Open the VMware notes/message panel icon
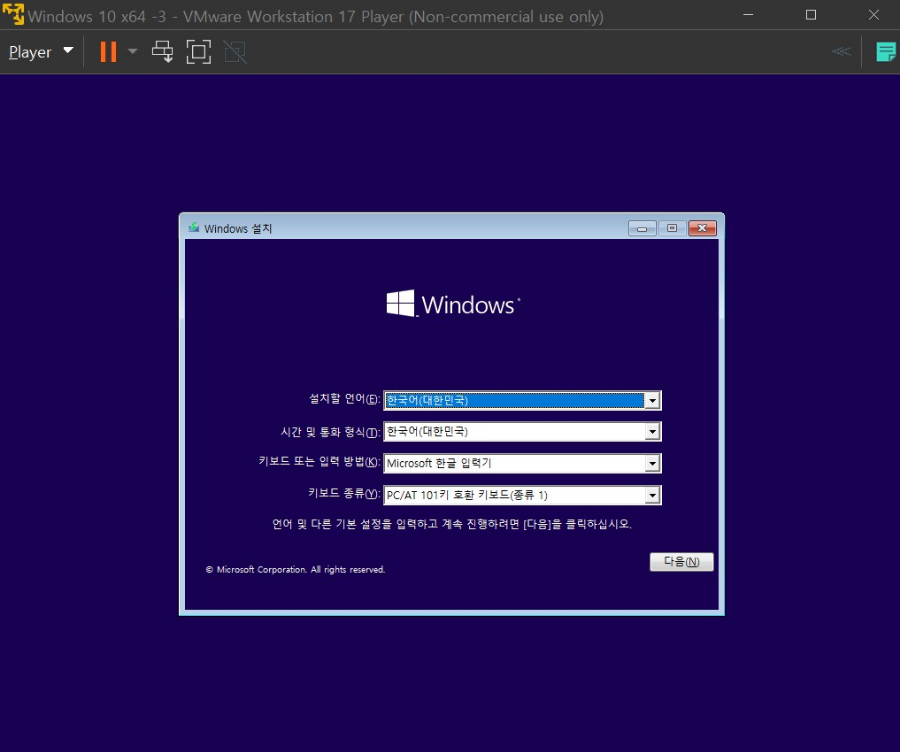This screenshot has height=752, width=900. point(886,52)
